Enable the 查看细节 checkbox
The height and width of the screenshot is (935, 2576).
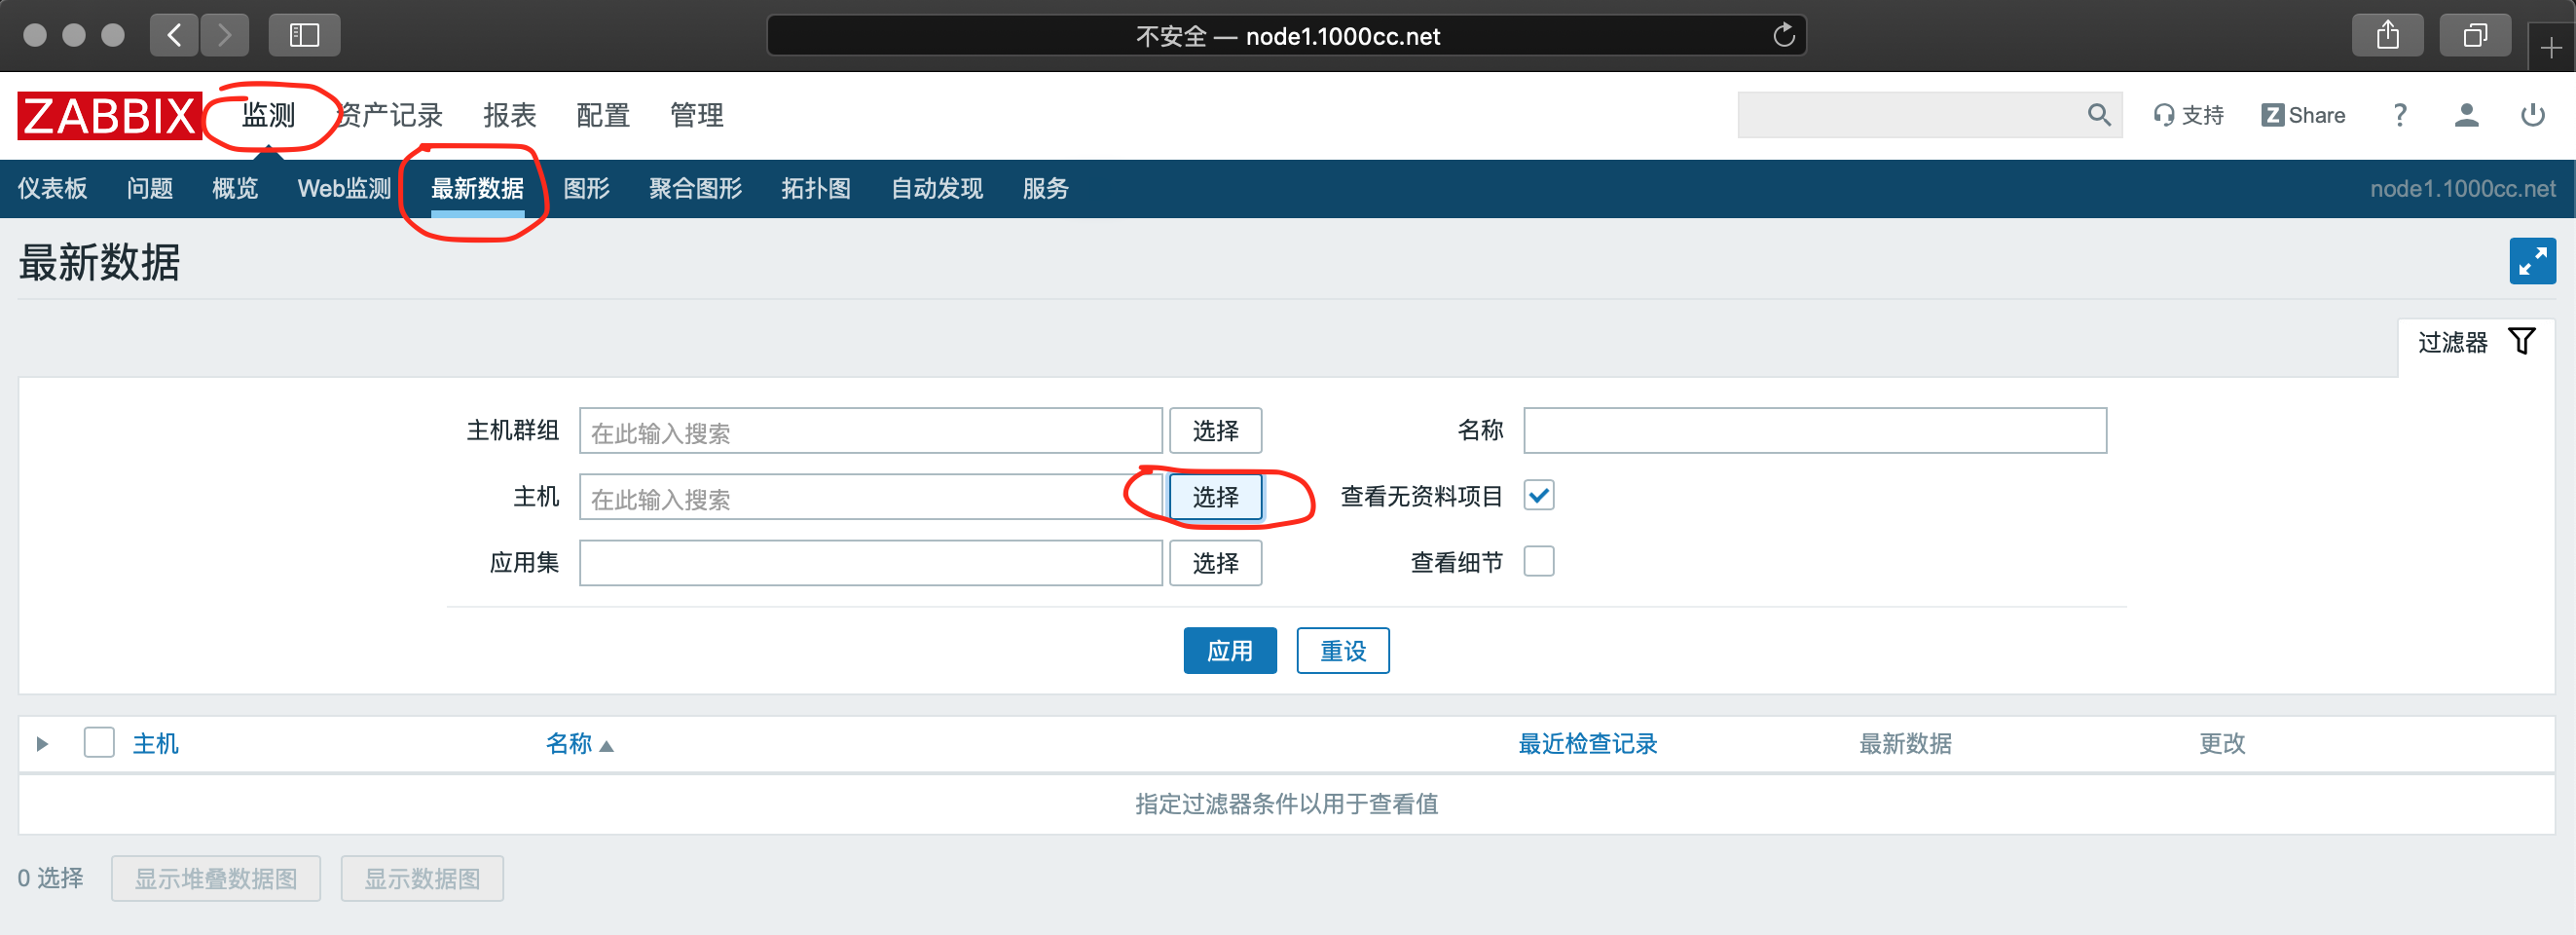[1538, 562]
